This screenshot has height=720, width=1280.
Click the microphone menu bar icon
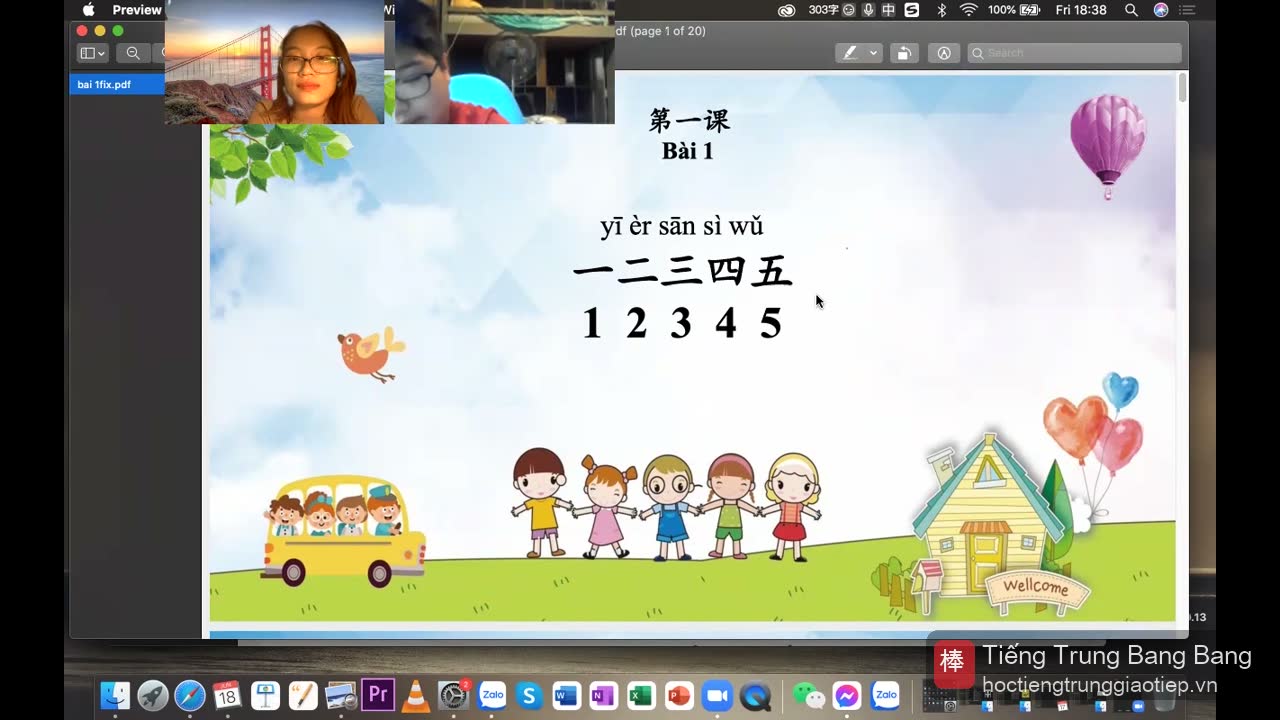pos(868,10)
